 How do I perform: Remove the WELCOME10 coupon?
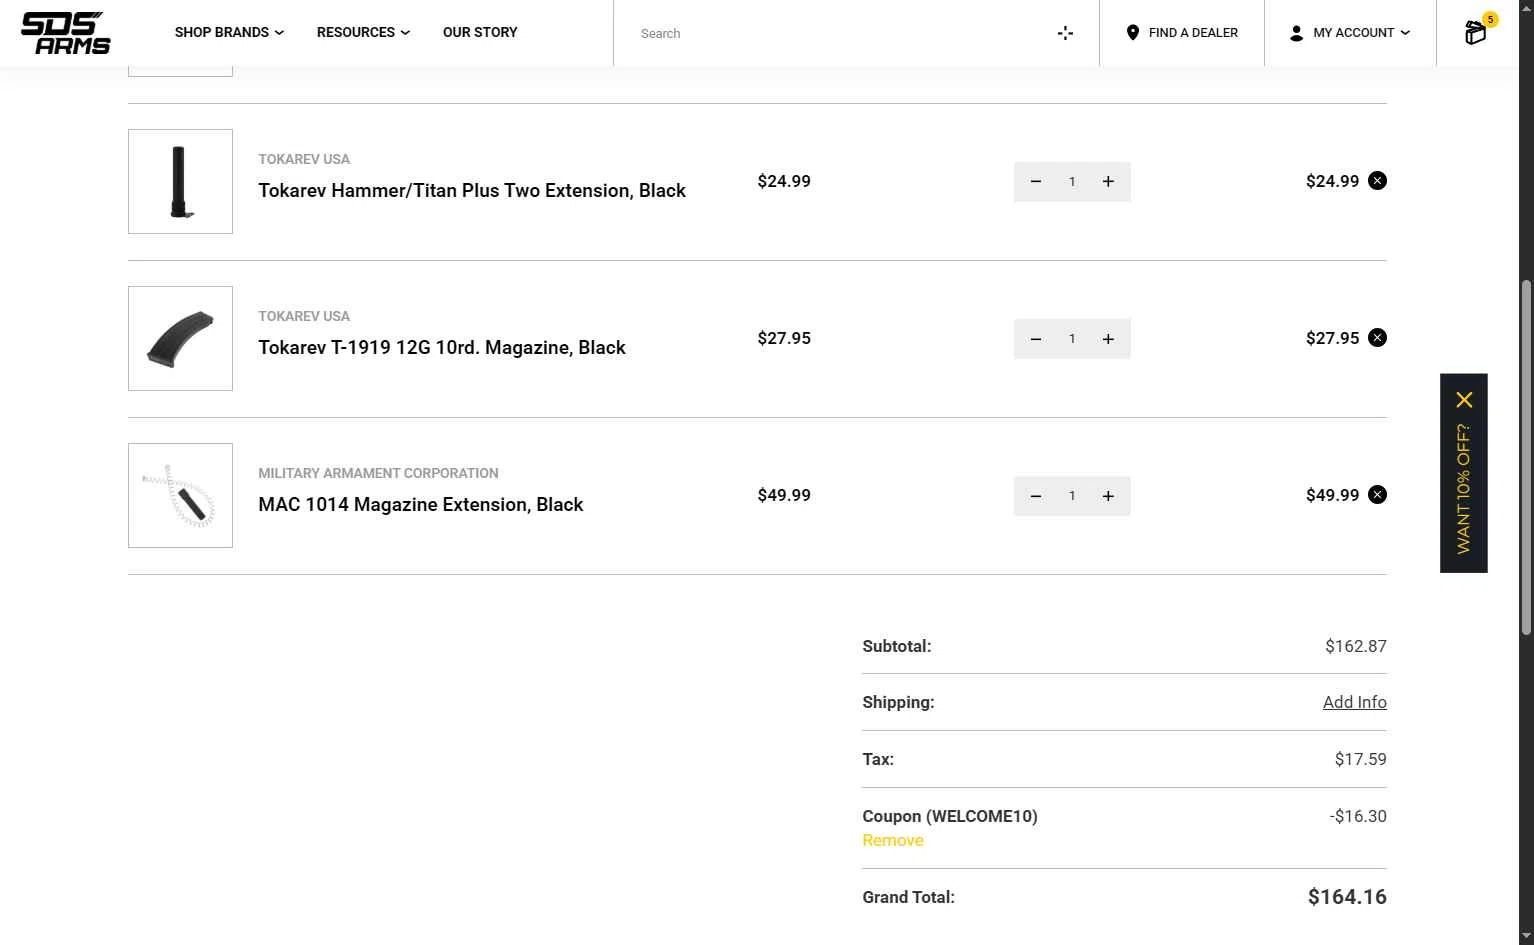click(x=893, y=841)
